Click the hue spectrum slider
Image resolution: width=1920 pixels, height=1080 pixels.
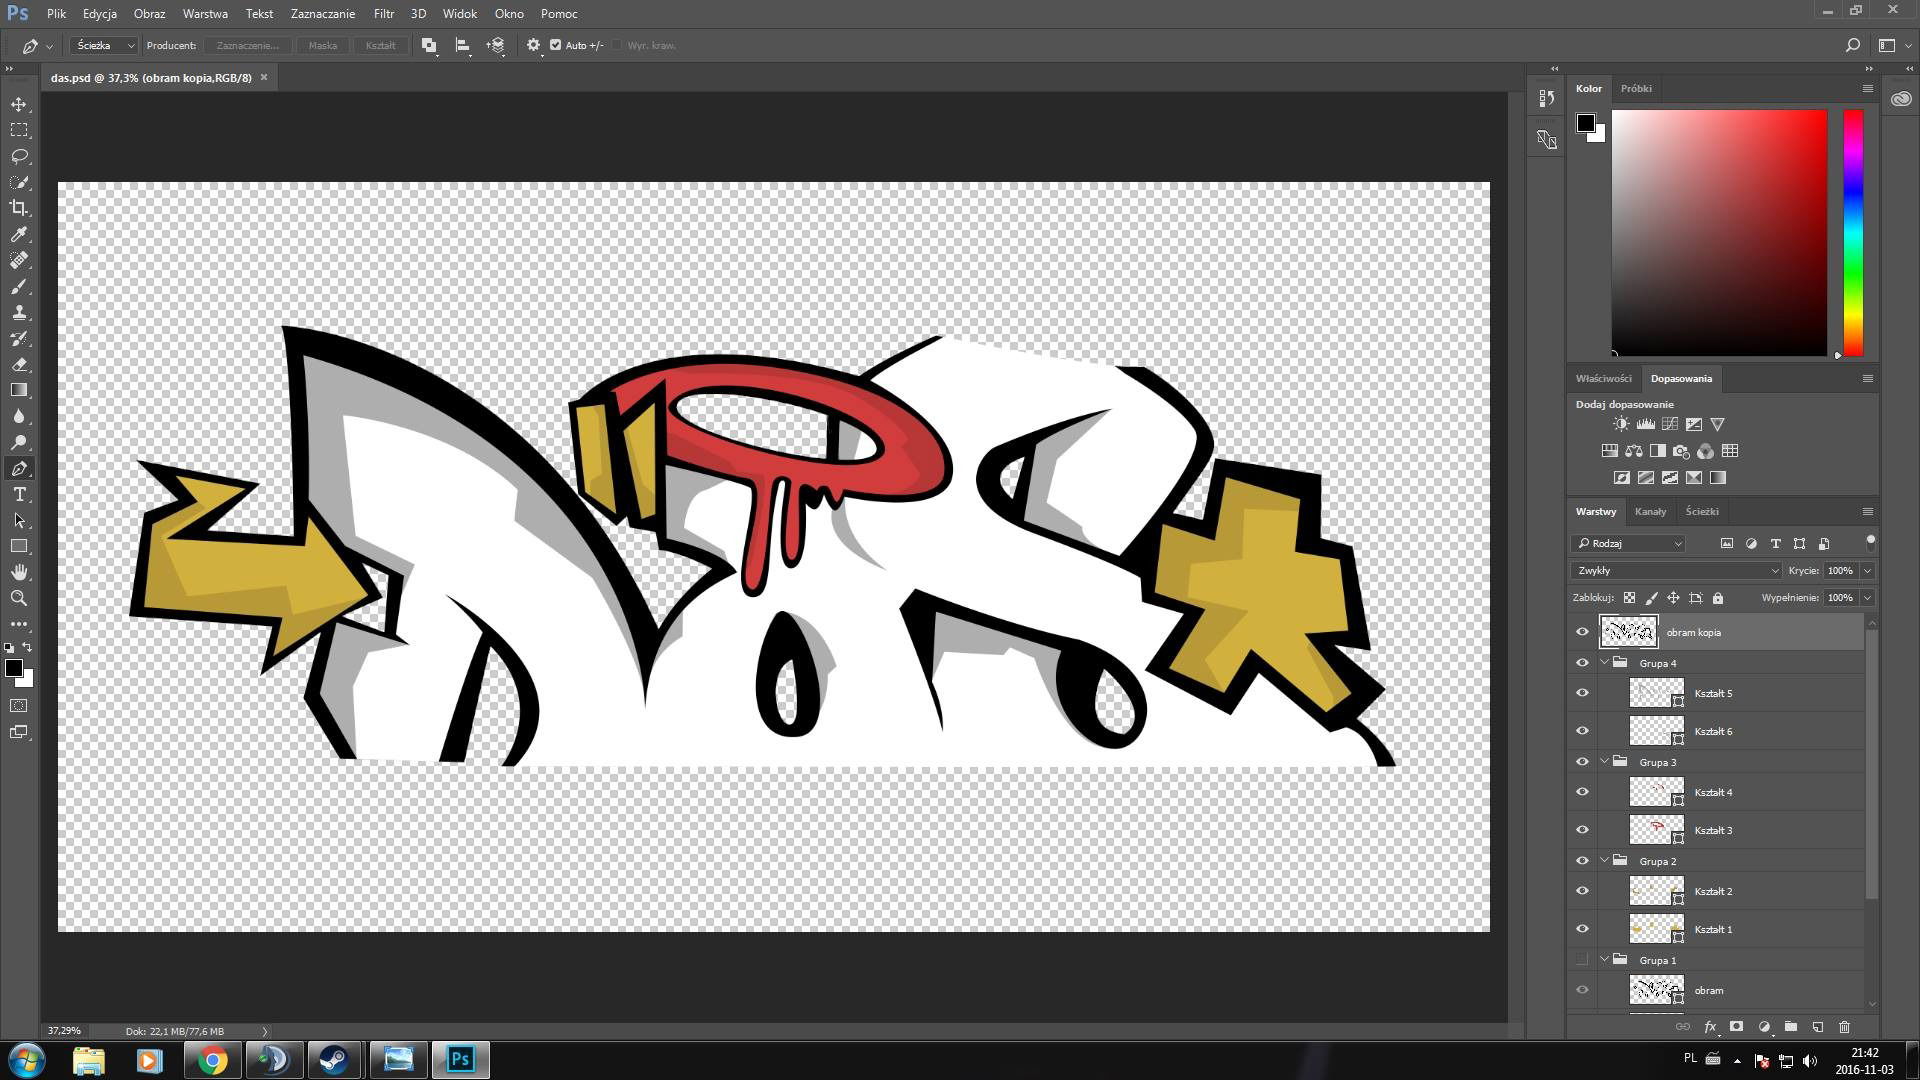coord(1853,232)
